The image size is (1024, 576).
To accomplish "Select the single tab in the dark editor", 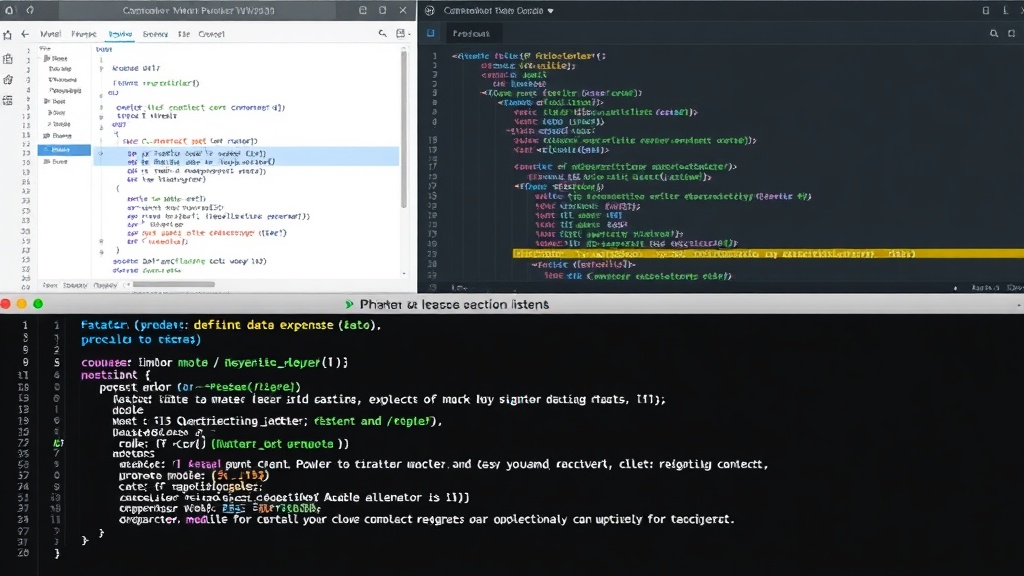I will (471, 33).
